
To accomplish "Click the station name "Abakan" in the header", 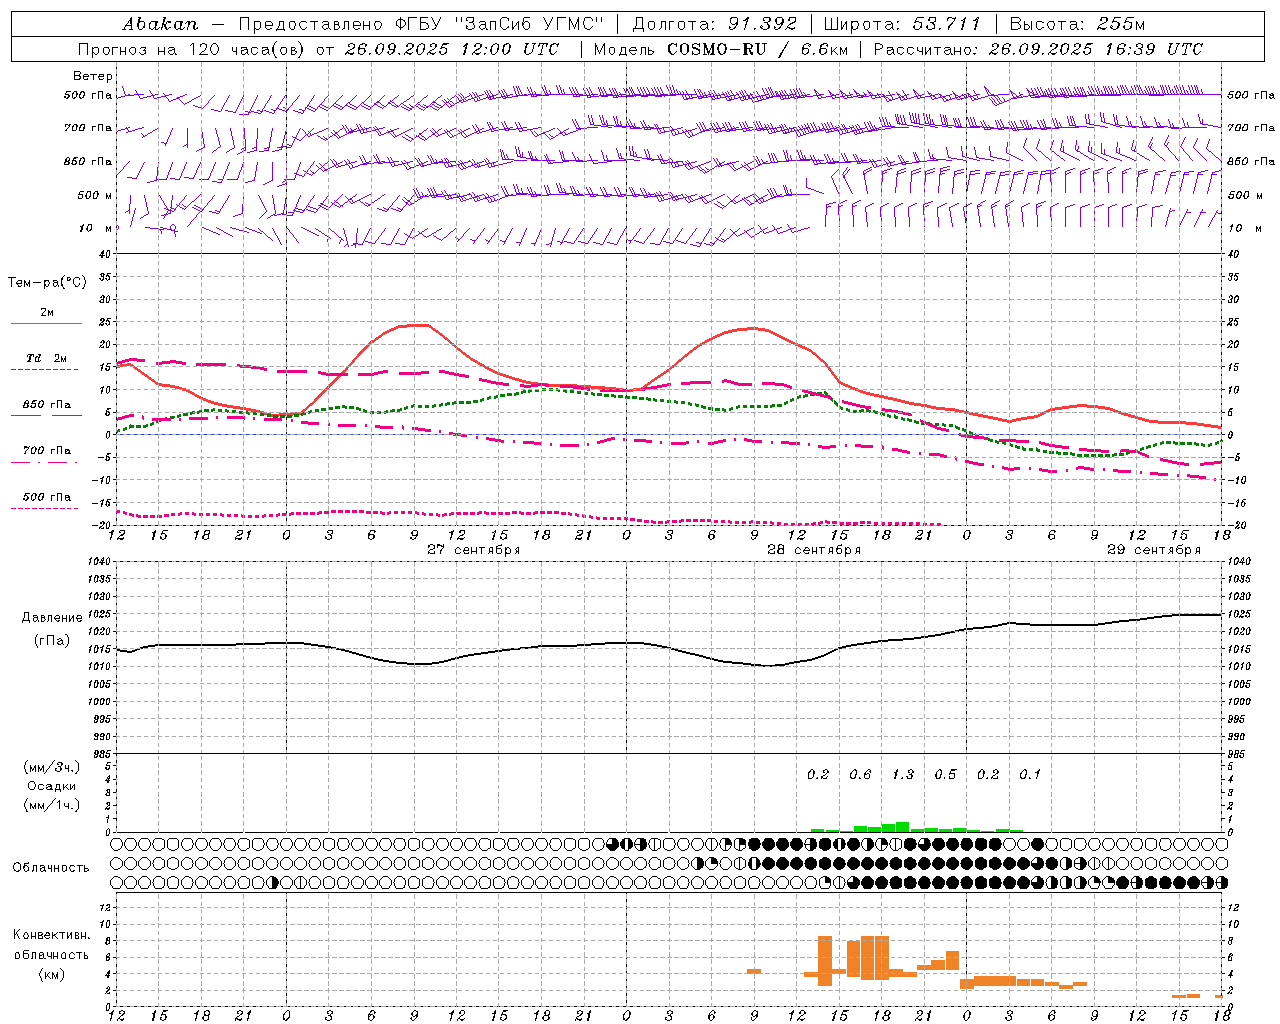I will [160, 24].
